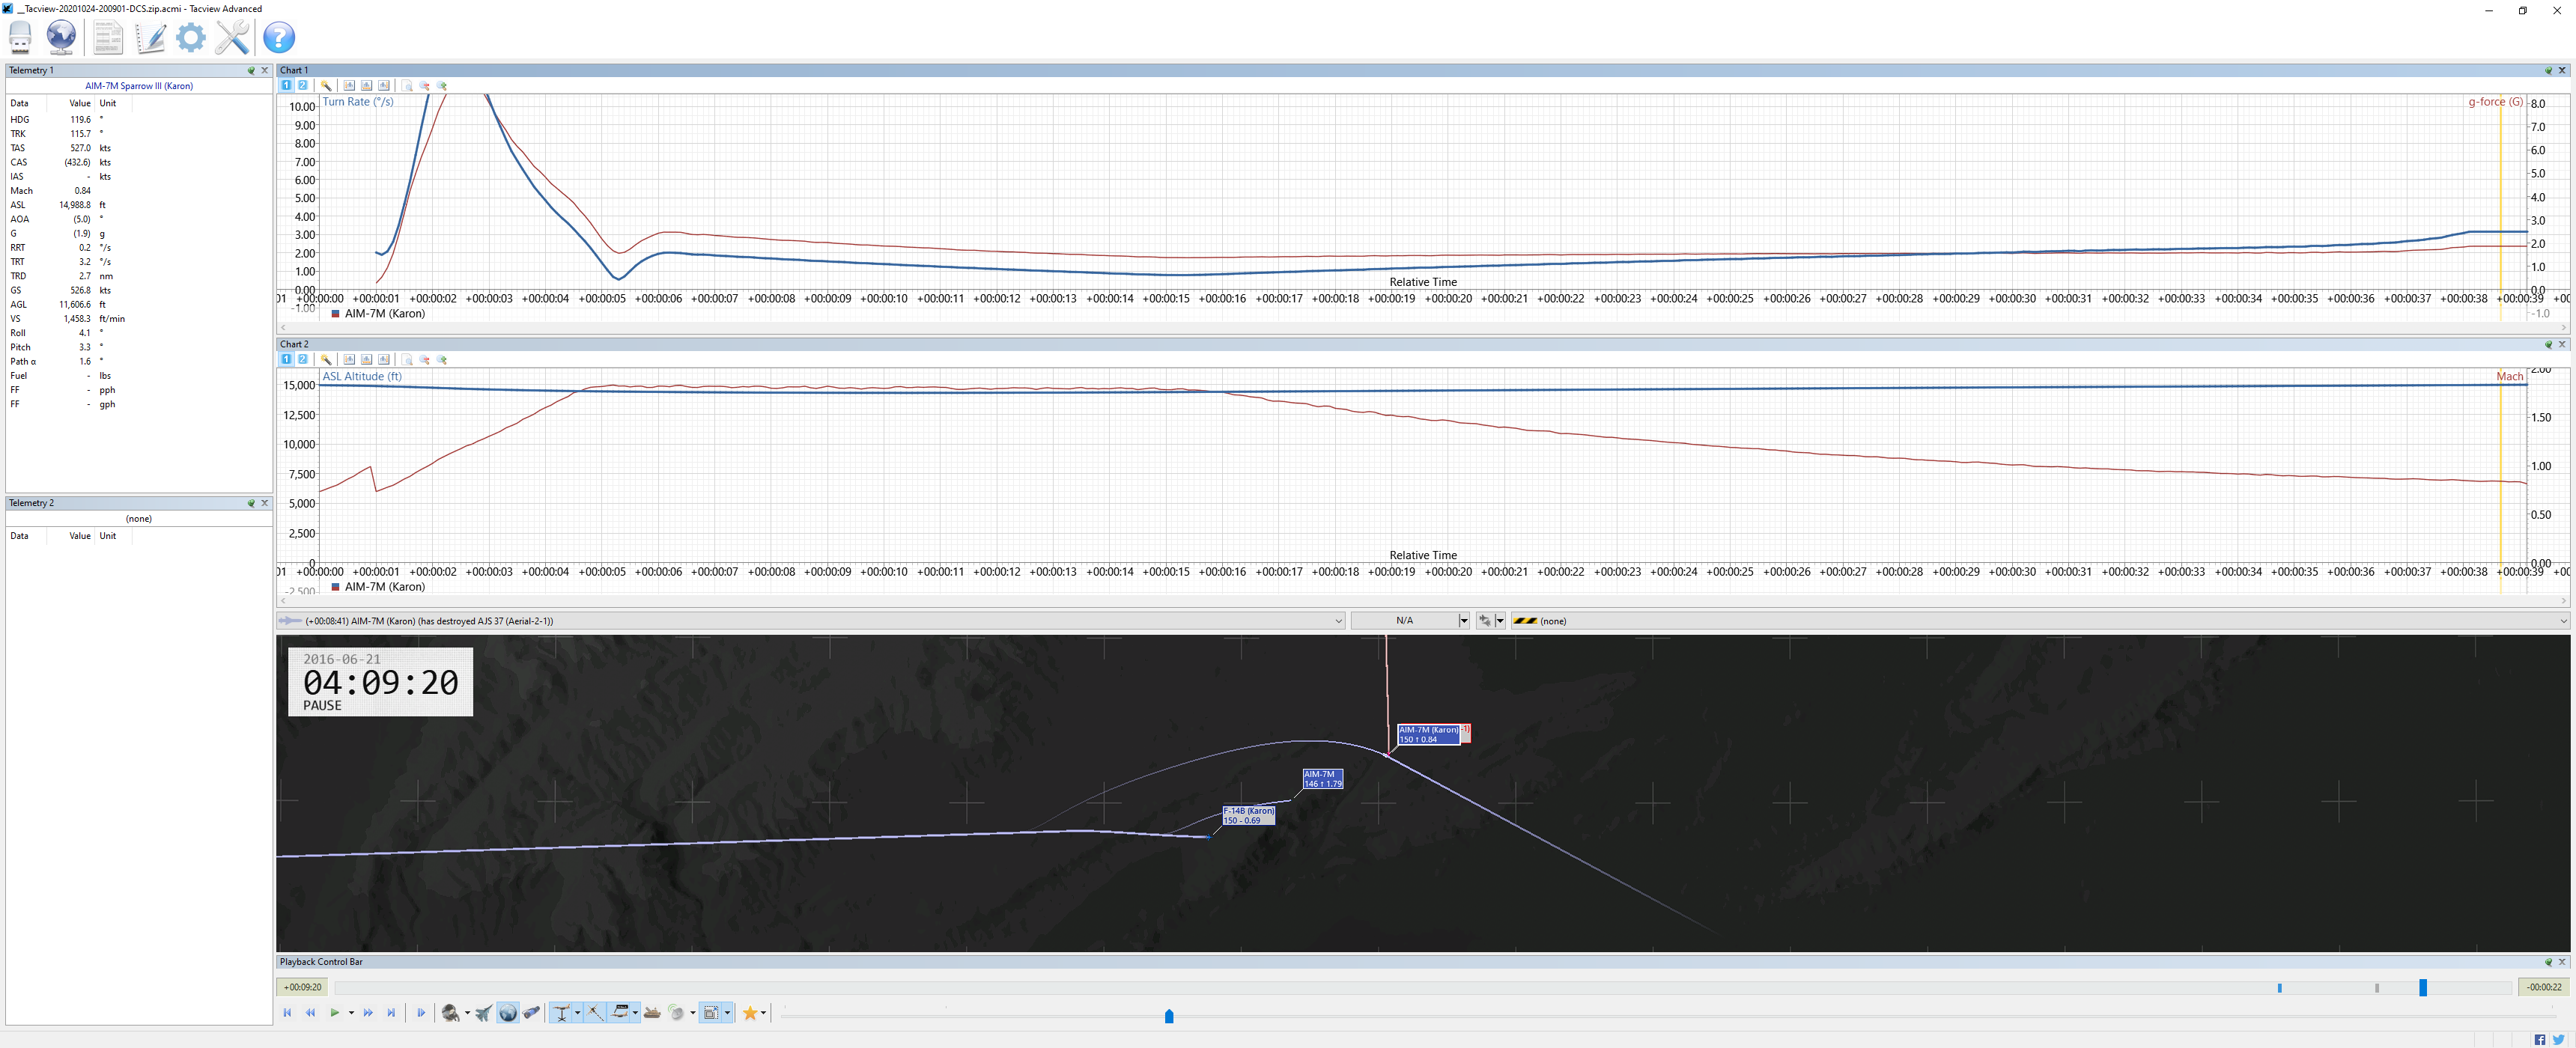2576x1048 pixels.
Task: Click the AIM-7M Sparrow III (Karon) title
Action: pyautogui.click(x=139, y=86)
